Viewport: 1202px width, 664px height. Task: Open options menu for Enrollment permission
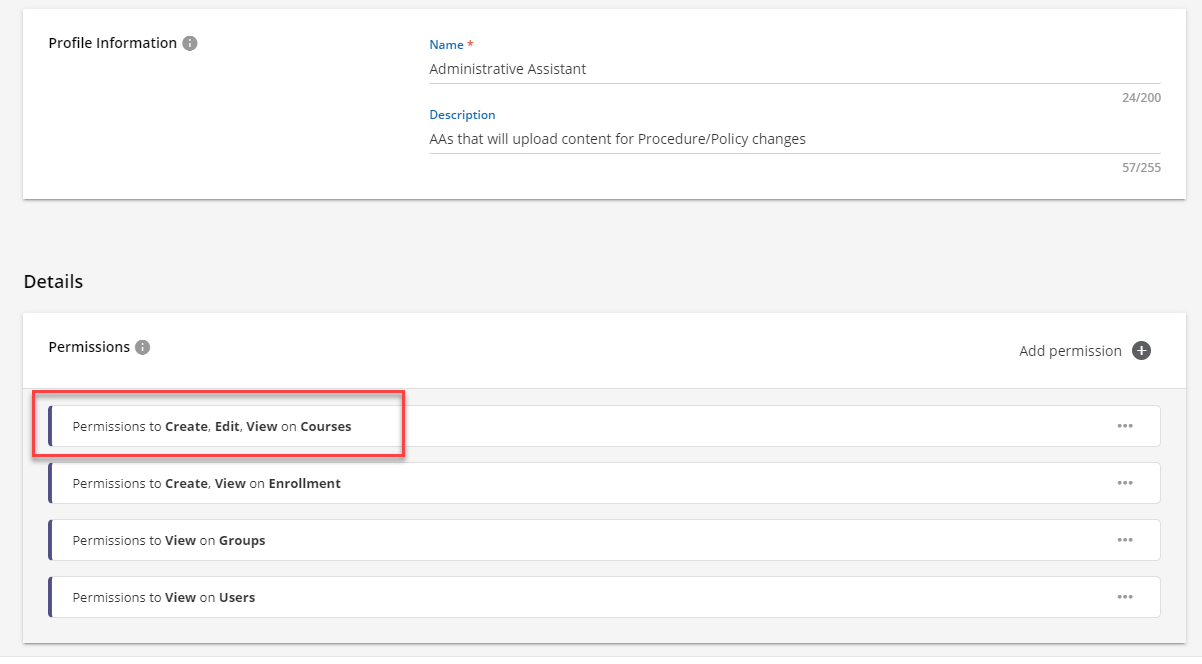click(1125, 483)
